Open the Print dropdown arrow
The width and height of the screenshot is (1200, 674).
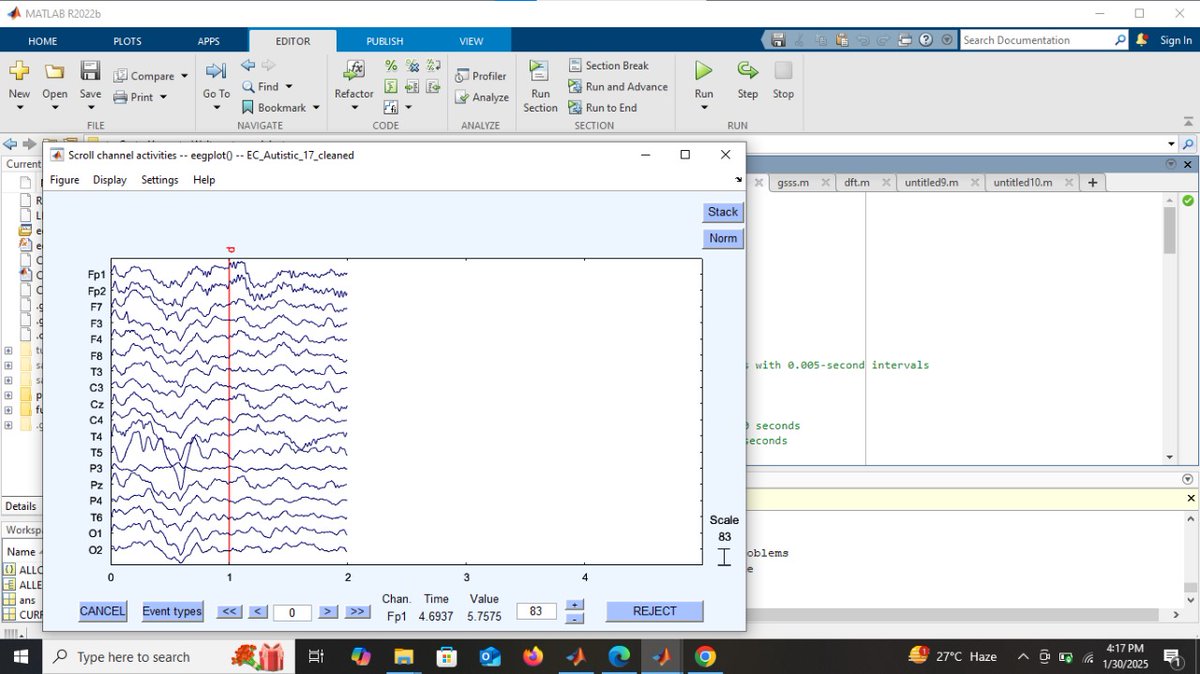click(x=162, y=97)
